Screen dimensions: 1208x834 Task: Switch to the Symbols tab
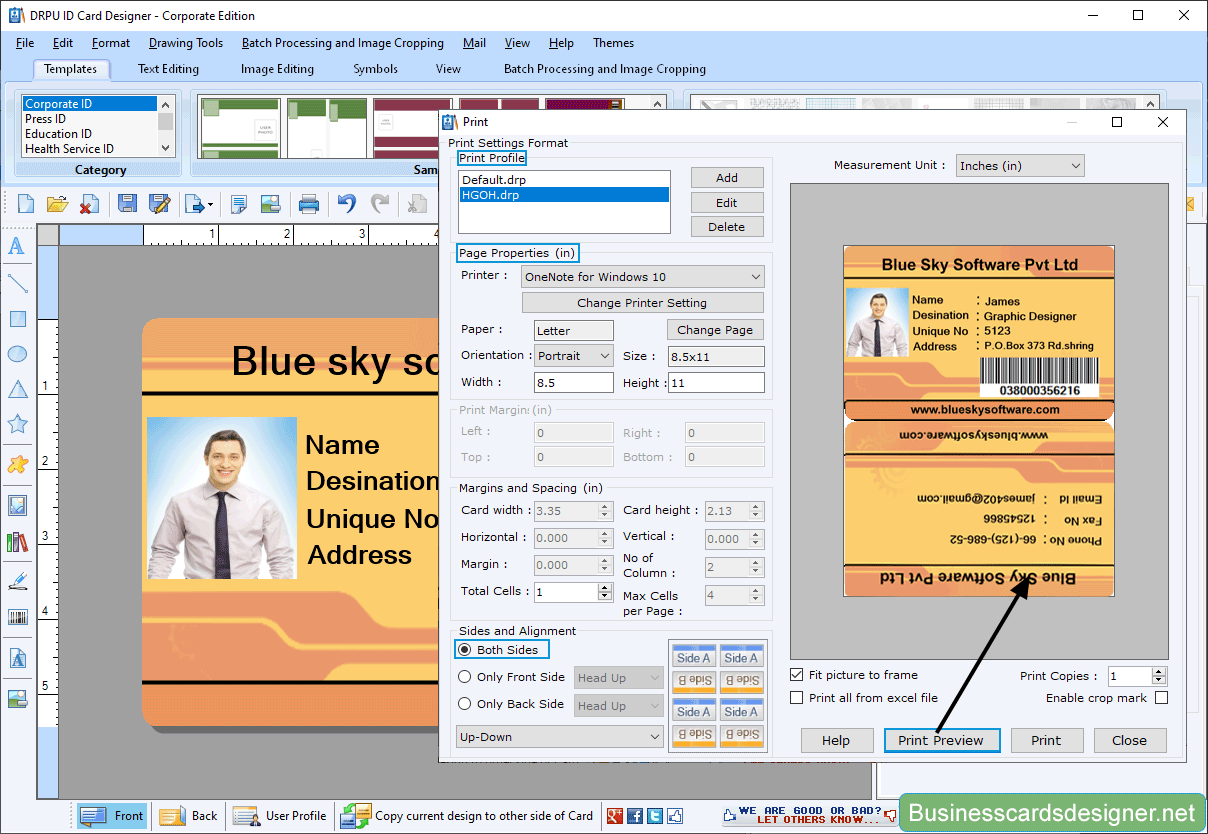coord(375,69)
